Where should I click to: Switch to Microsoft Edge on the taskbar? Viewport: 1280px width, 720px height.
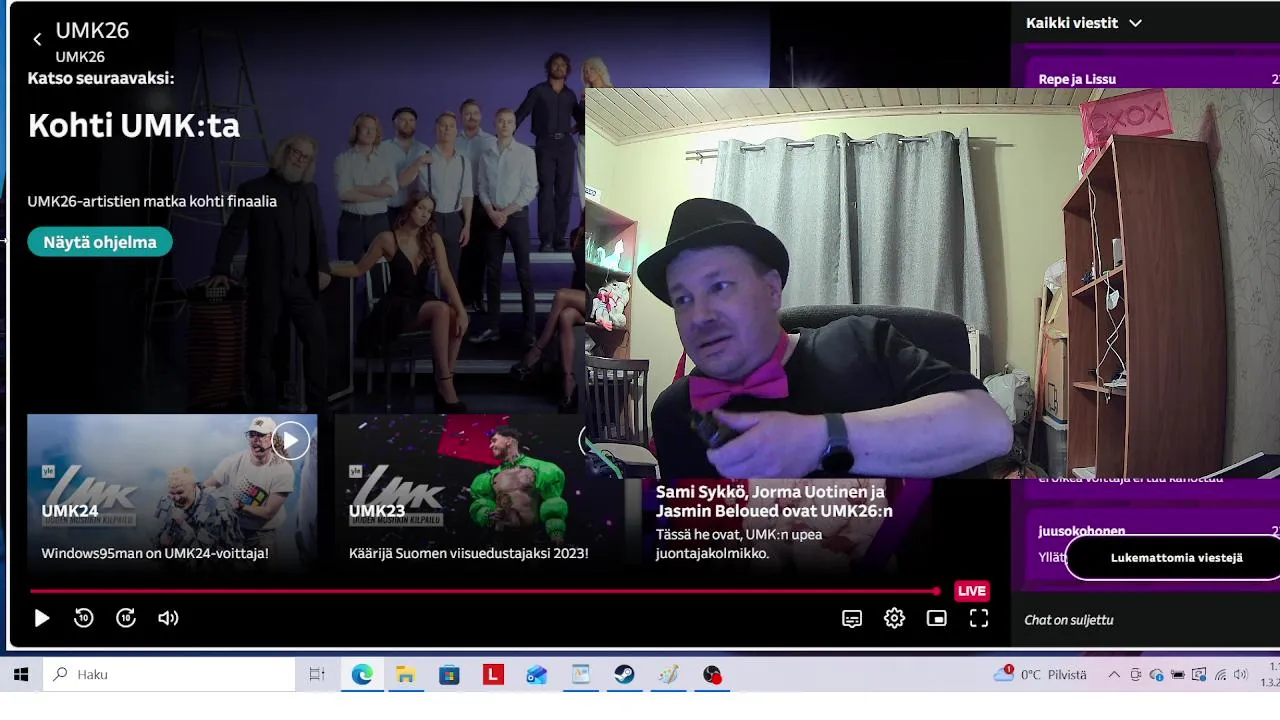(362, 675)
